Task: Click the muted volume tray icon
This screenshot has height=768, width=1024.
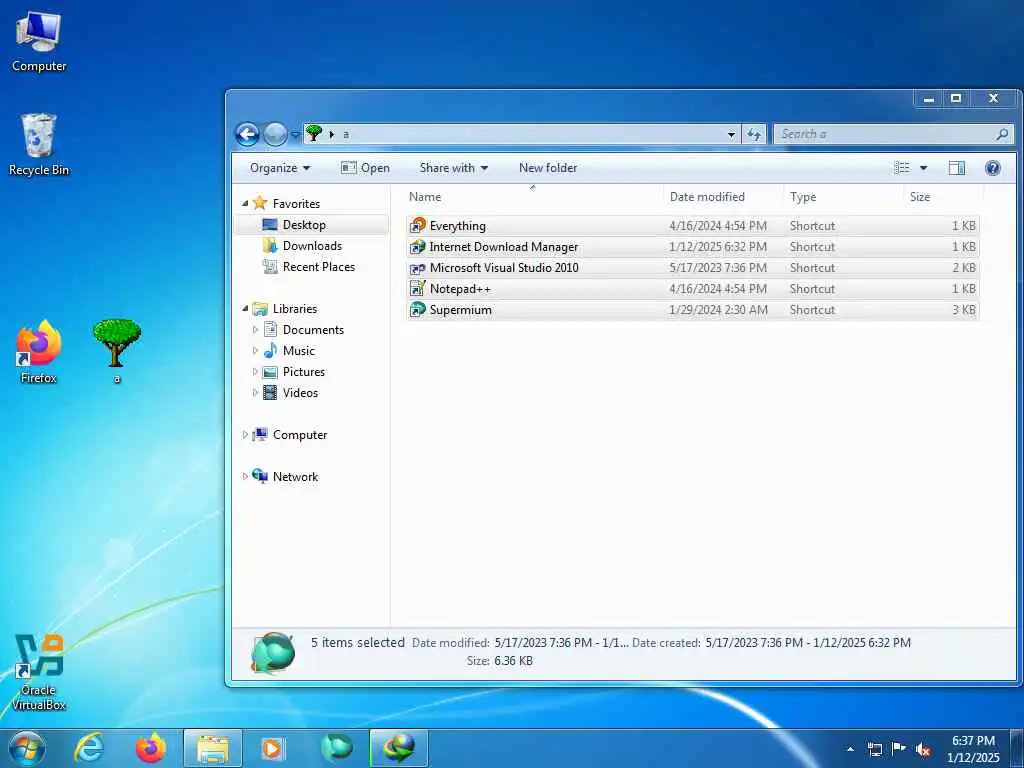Action: click(x=923, y=750)
